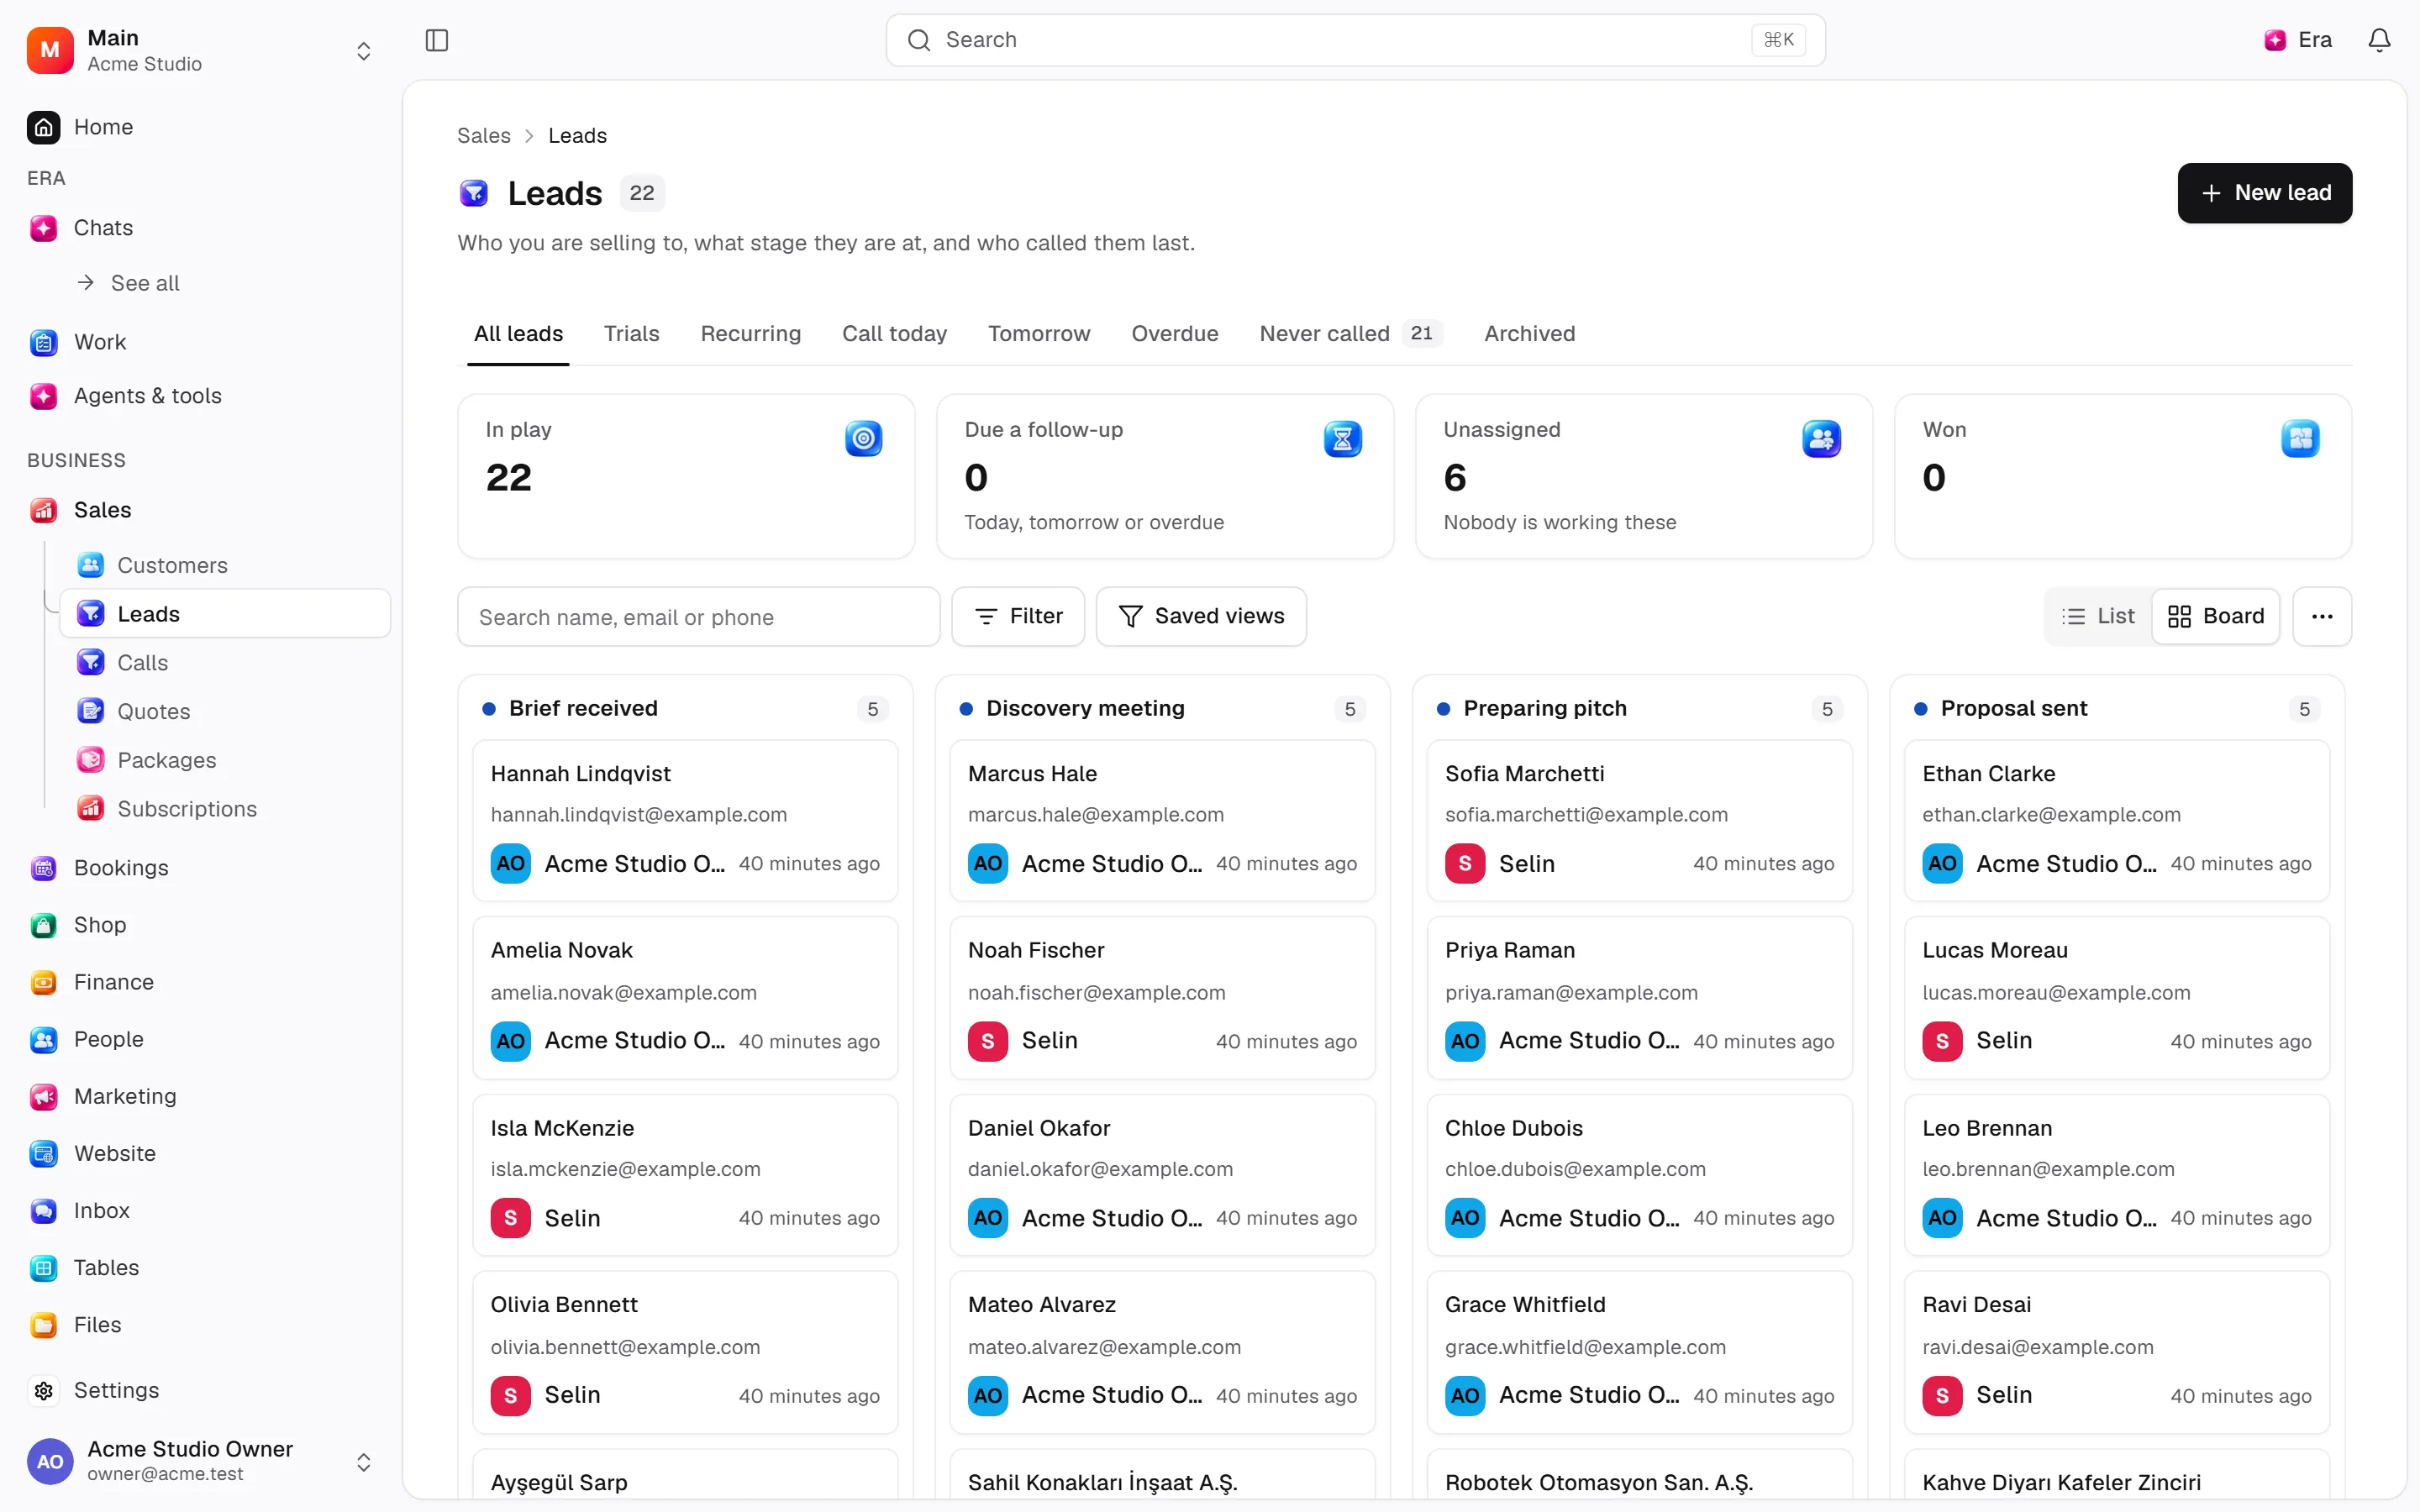This screenshot has height=1512, width=2420.
Task: Switch to Board view
Action: 2215,616
